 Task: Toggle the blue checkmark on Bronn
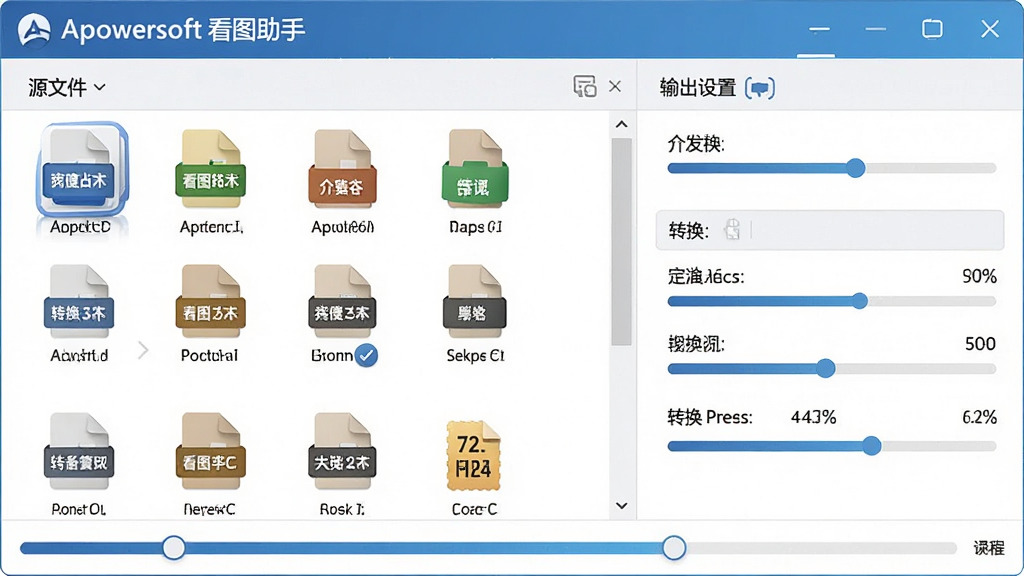tap(366, 355)
